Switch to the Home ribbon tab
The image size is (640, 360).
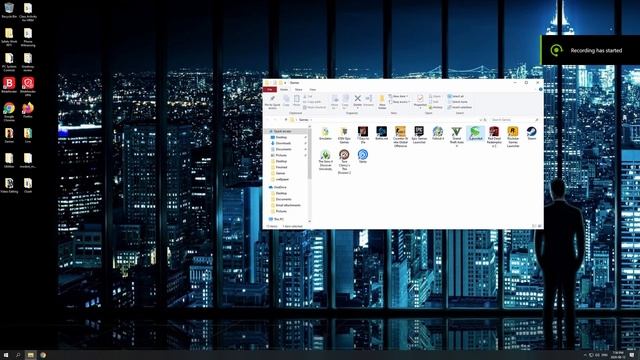[284, 89]
